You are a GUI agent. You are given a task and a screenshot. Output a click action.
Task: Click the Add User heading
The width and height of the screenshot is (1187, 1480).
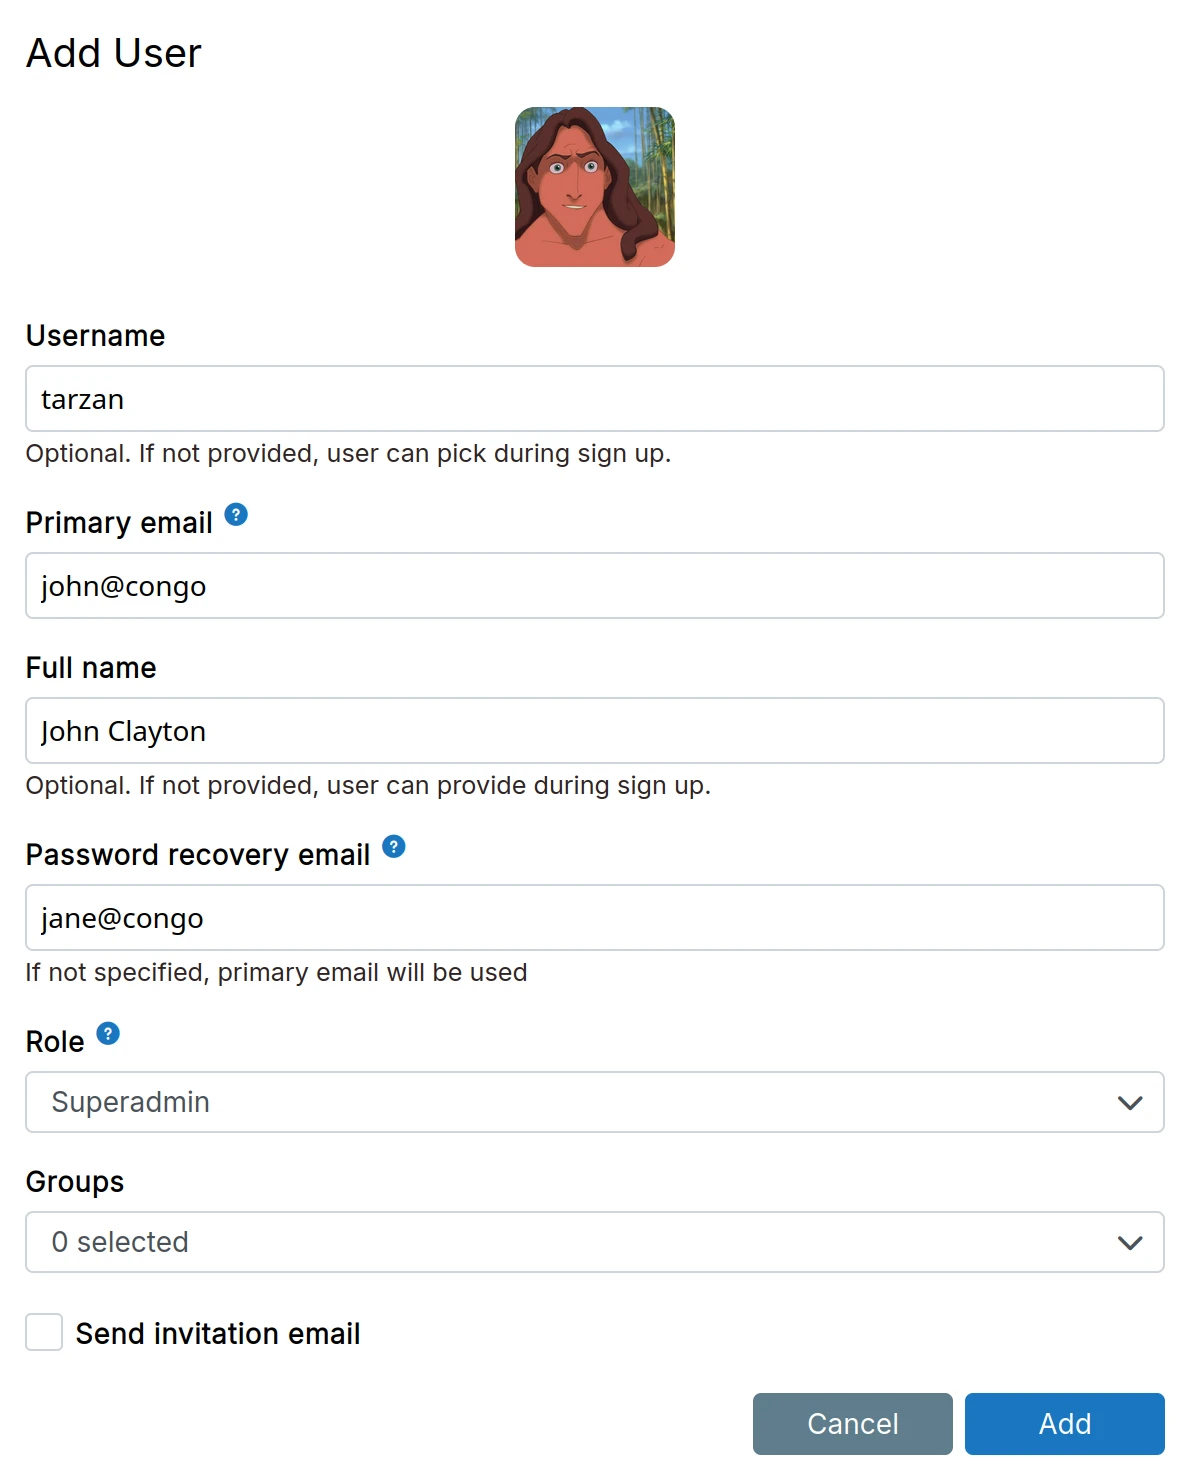(x=113, y=53)
